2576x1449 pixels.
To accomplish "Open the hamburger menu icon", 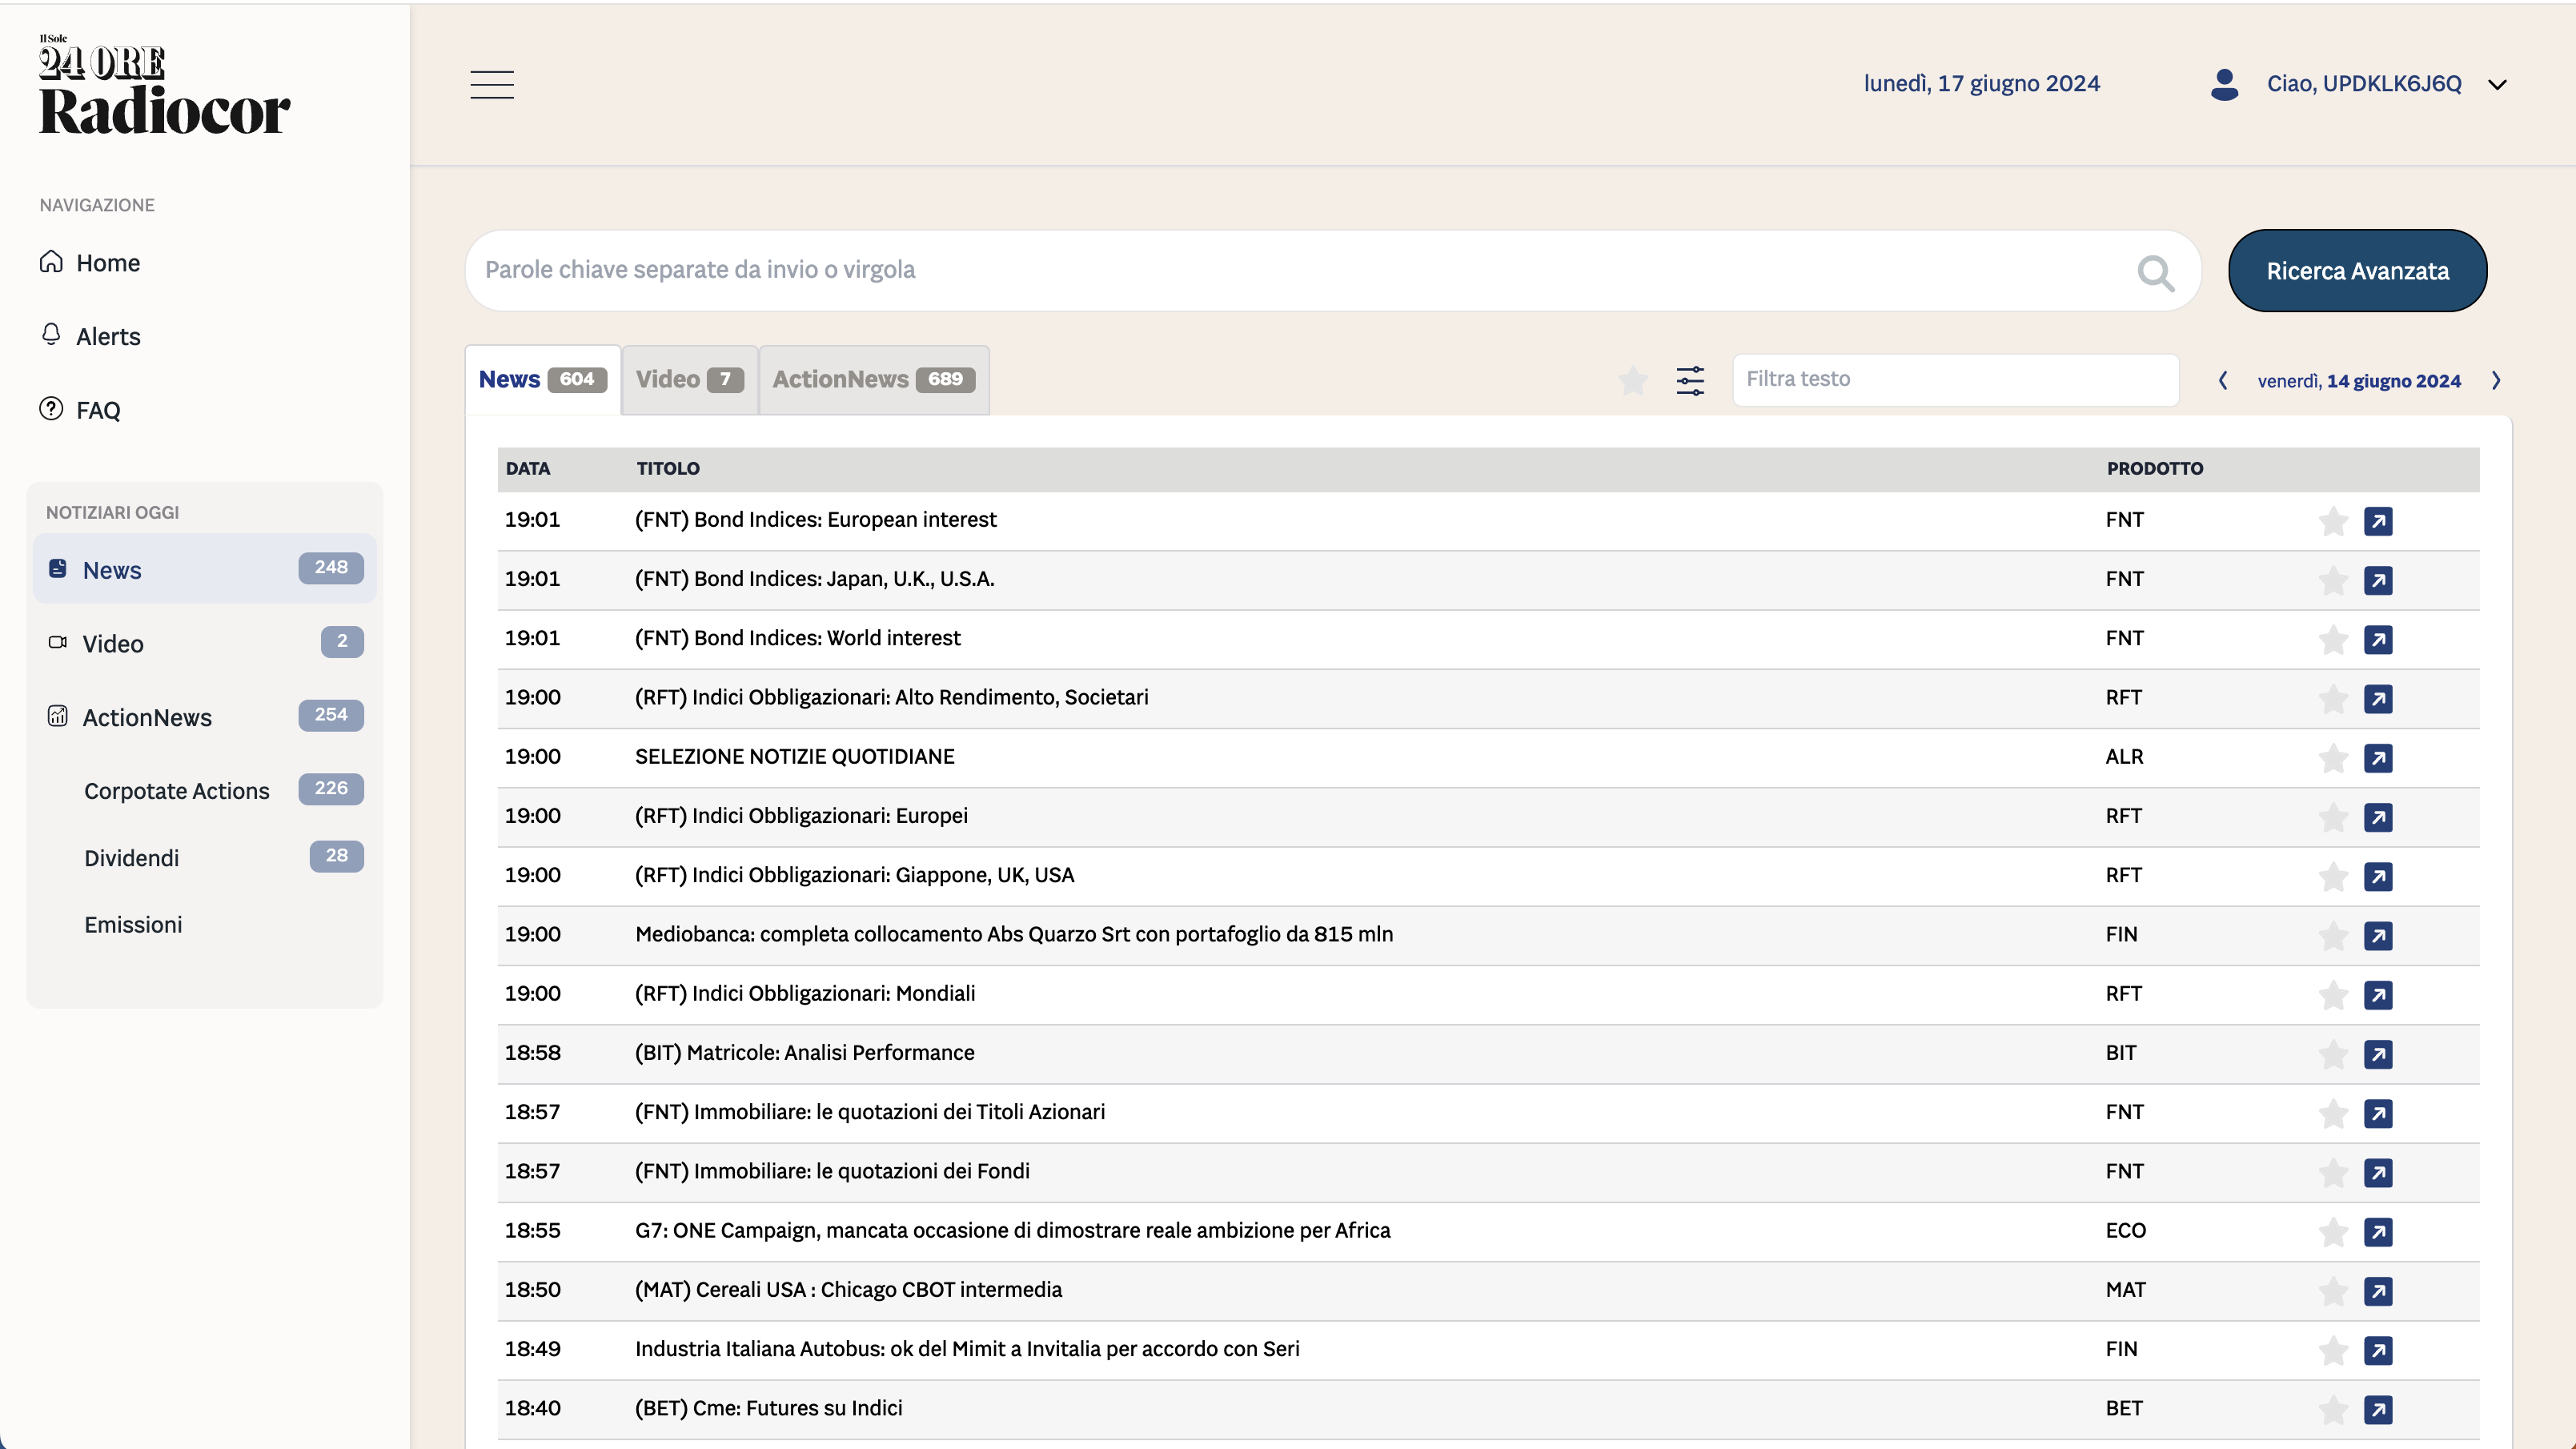I will (492, 85).
